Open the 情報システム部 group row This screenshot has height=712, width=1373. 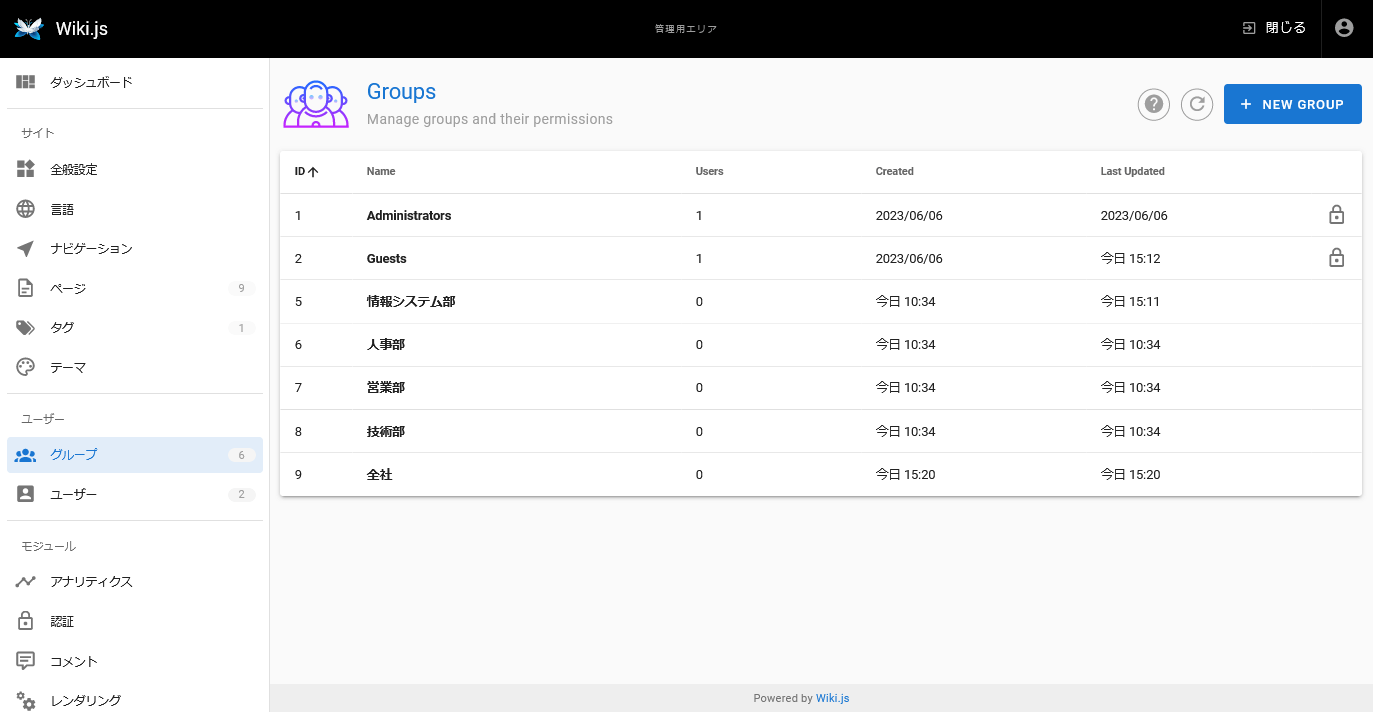tap(411, 301)
